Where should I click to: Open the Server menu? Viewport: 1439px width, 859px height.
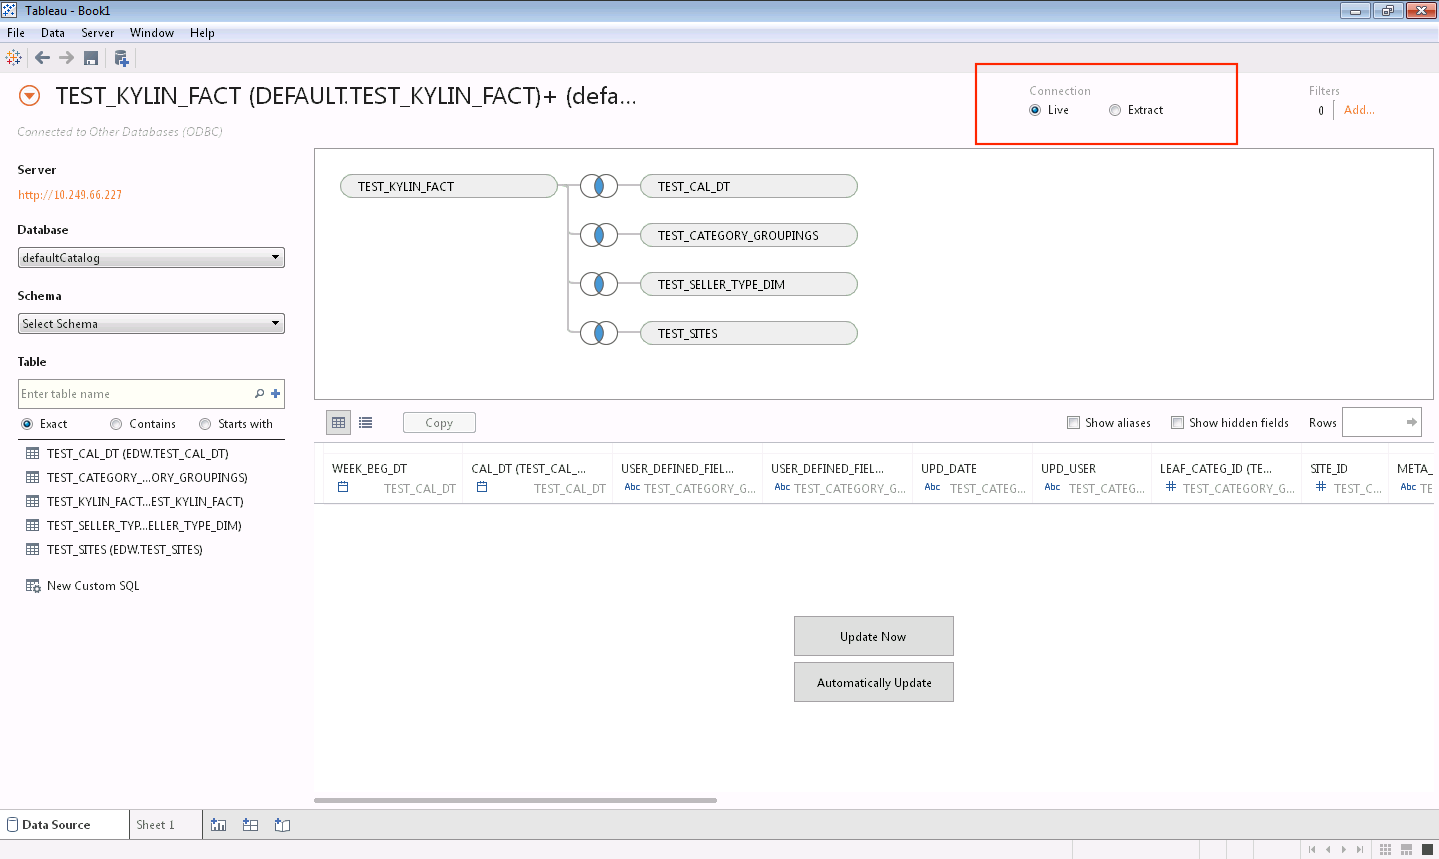[97, 33]
